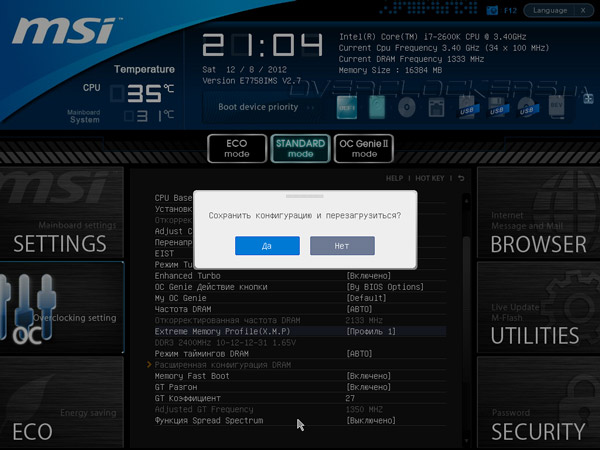
Task: Open the SECURITY password panel
Action: [538, 402]
